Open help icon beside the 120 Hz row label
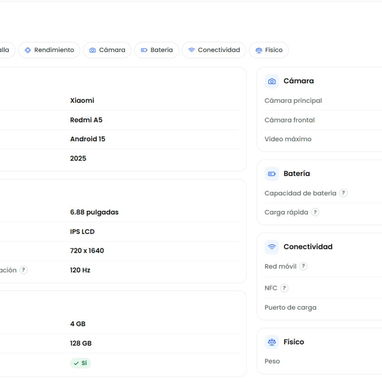The width and height of the screenshot is (382, 382). [x=23, y=270]
